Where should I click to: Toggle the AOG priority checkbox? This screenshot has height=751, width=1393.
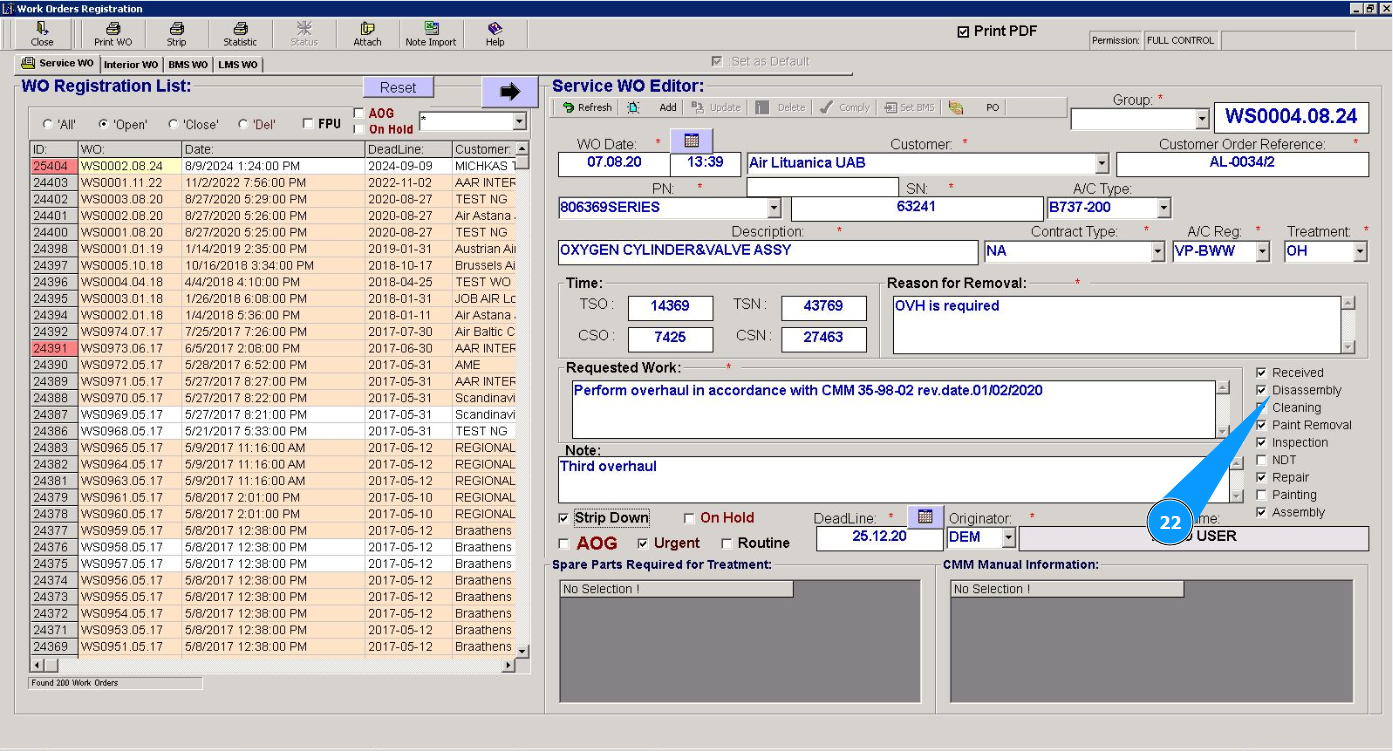coord(564,544)
